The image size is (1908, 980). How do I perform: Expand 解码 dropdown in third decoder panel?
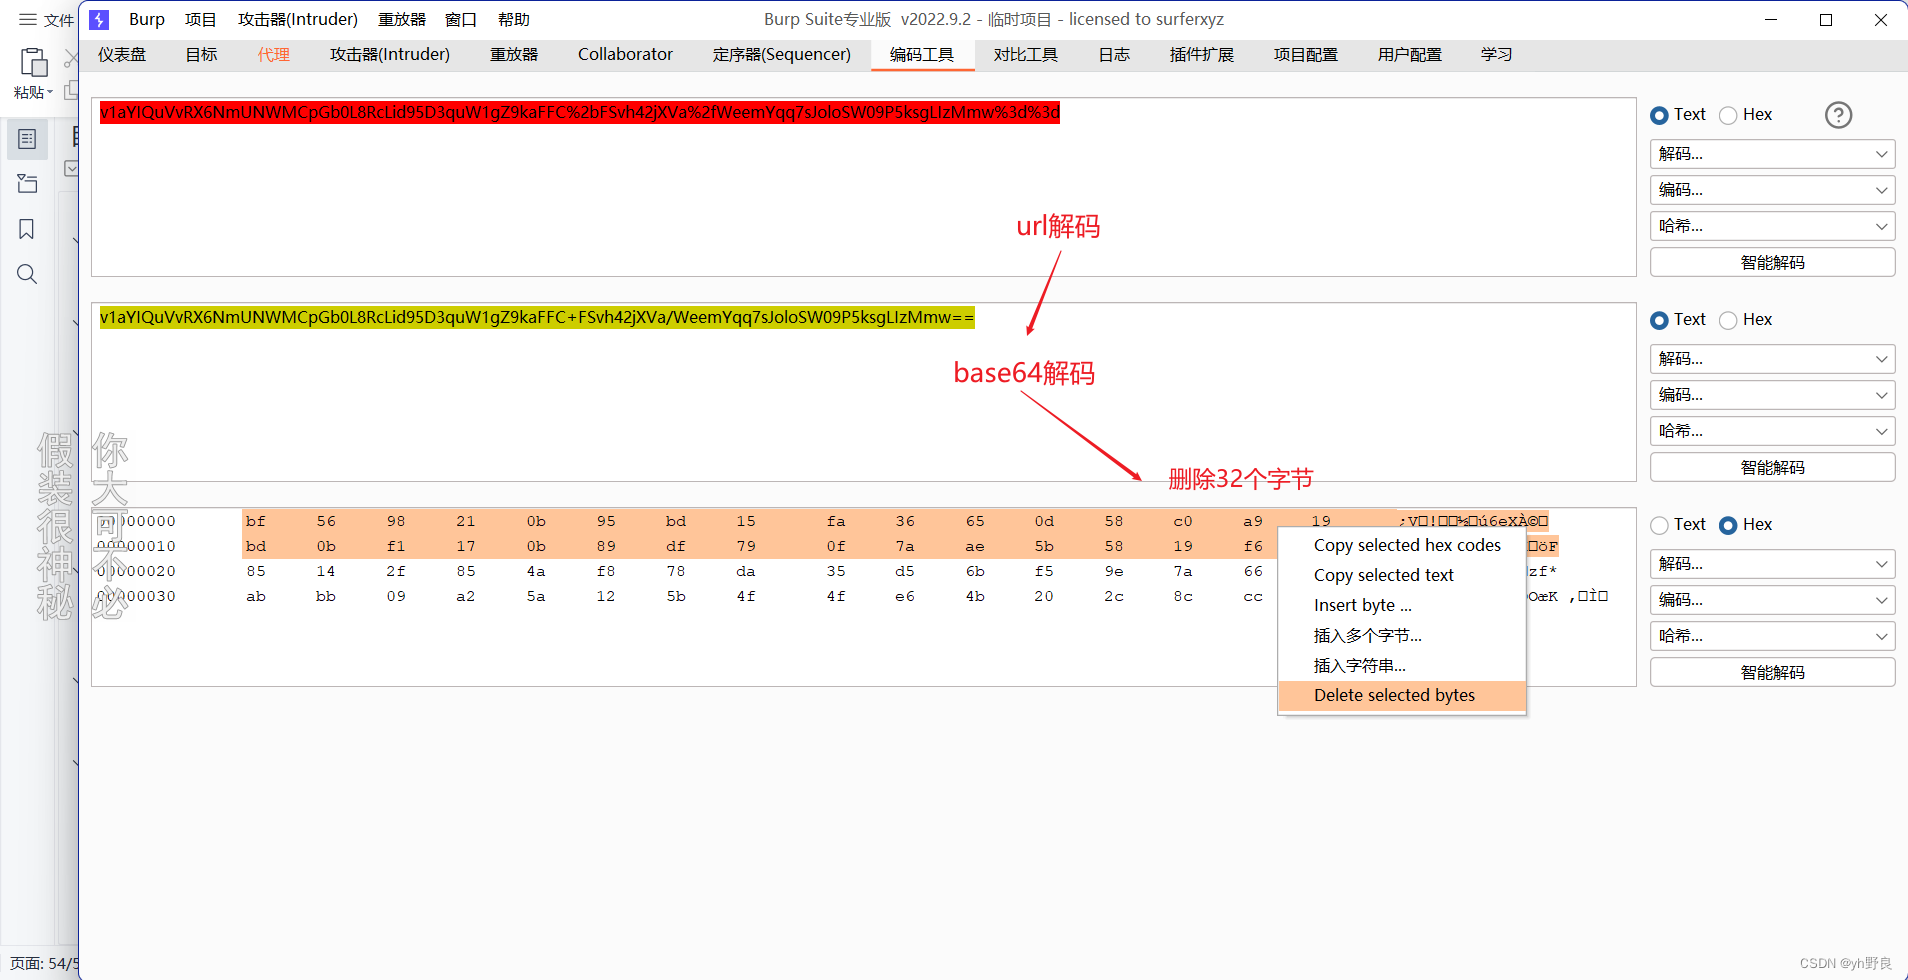point(1772,564)
